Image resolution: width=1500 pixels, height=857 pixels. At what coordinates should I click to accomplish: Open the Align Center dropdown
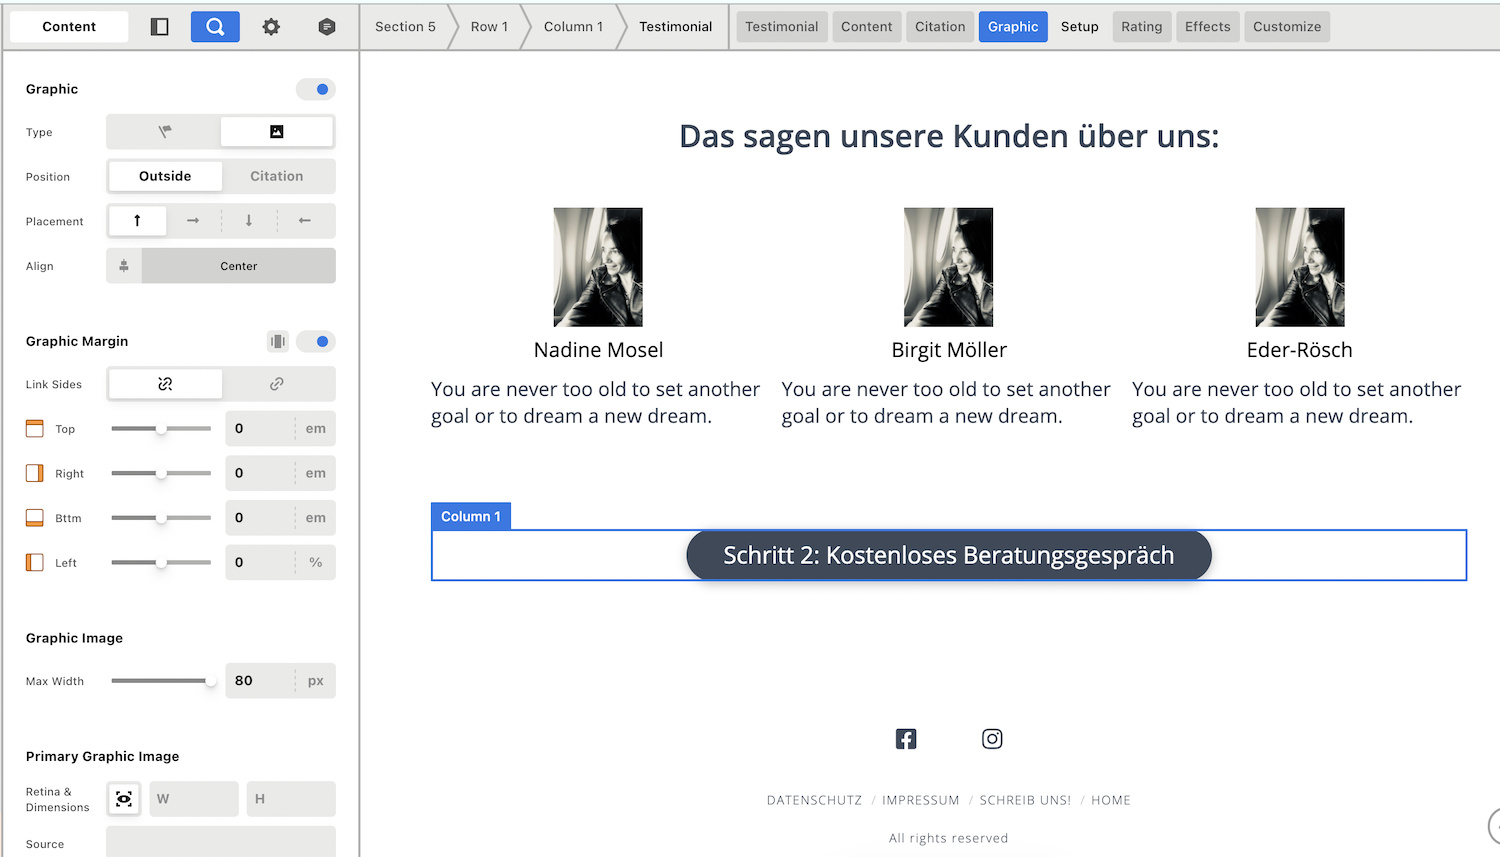pos(238,266)
